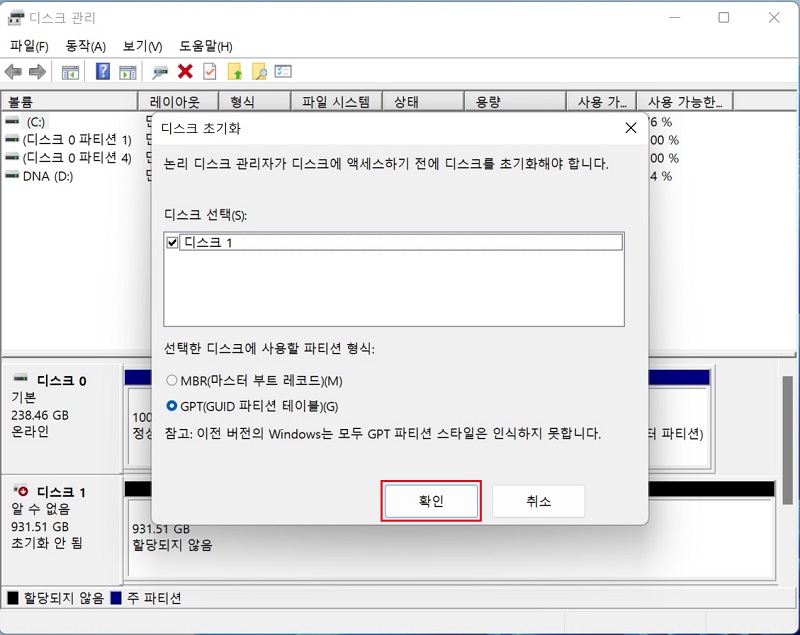Open the 동작(A) menu

point(85,46)
